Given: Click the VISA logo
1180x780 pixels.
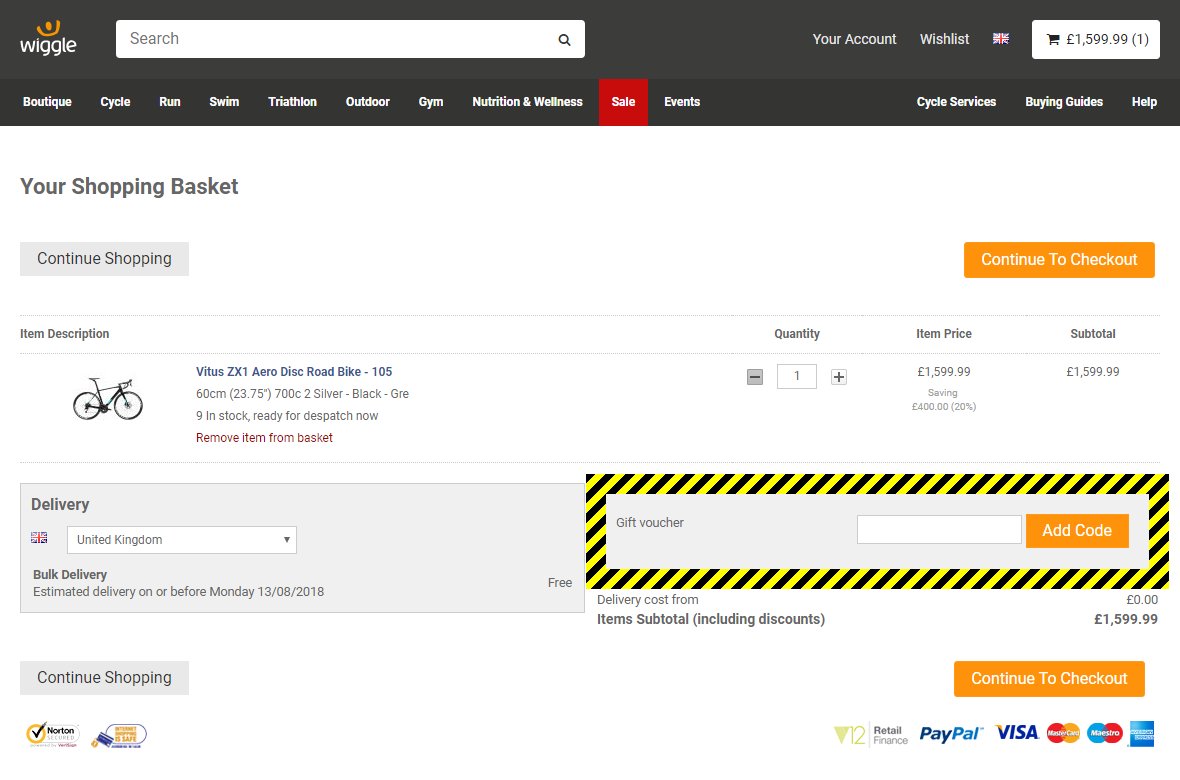Looking at the screenshot, I should point(1016,733).
